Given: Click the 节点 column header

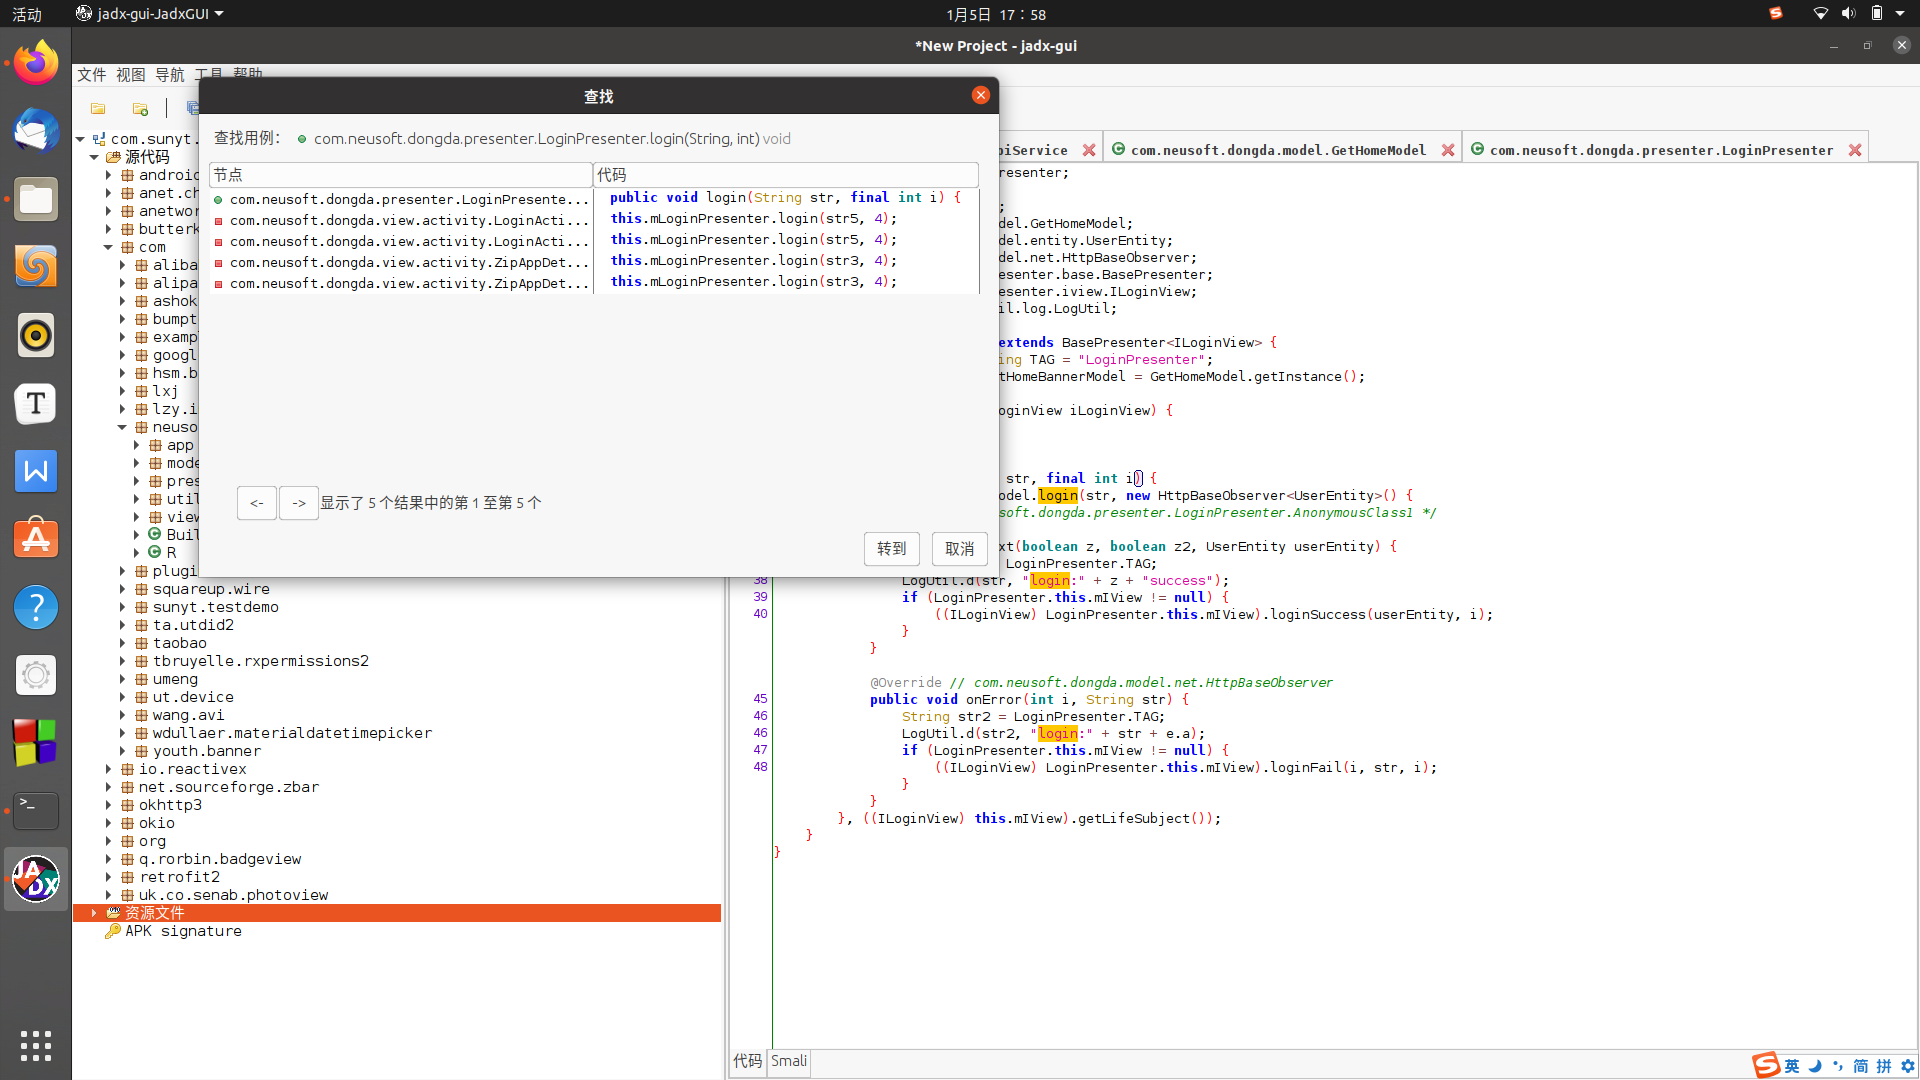Looking at the screenshot, I should (x=401, y=175).
